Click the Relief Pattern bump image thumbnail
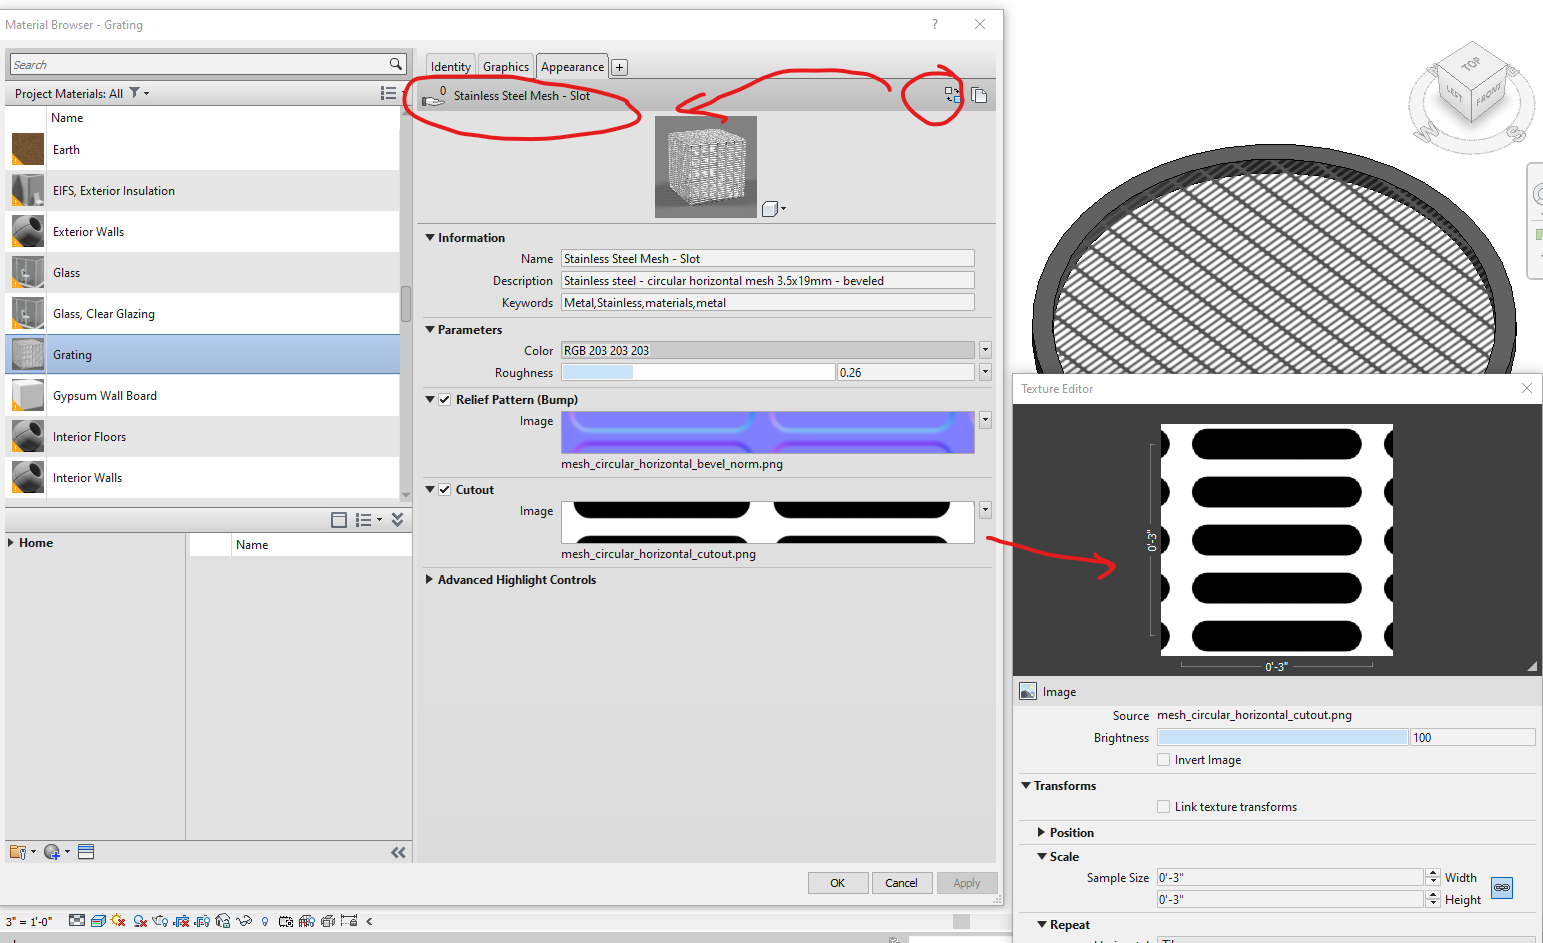This screenshot has width=1543, height=943. click(768, 432)
